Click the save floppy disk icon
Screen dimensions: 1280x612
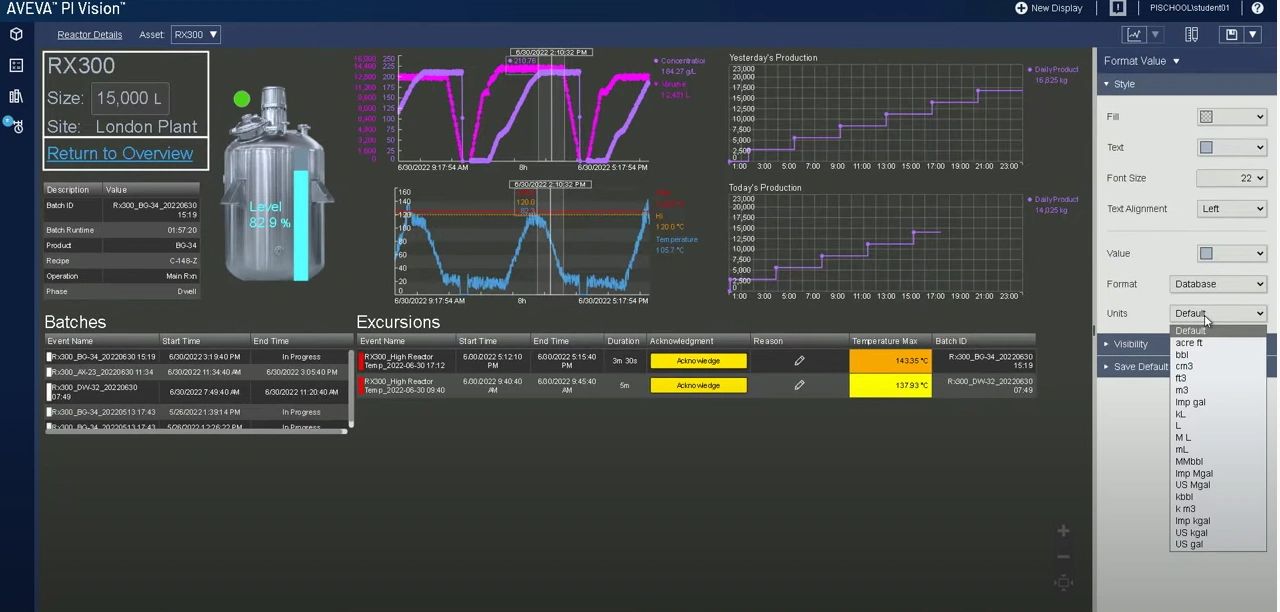(1231, 34)
